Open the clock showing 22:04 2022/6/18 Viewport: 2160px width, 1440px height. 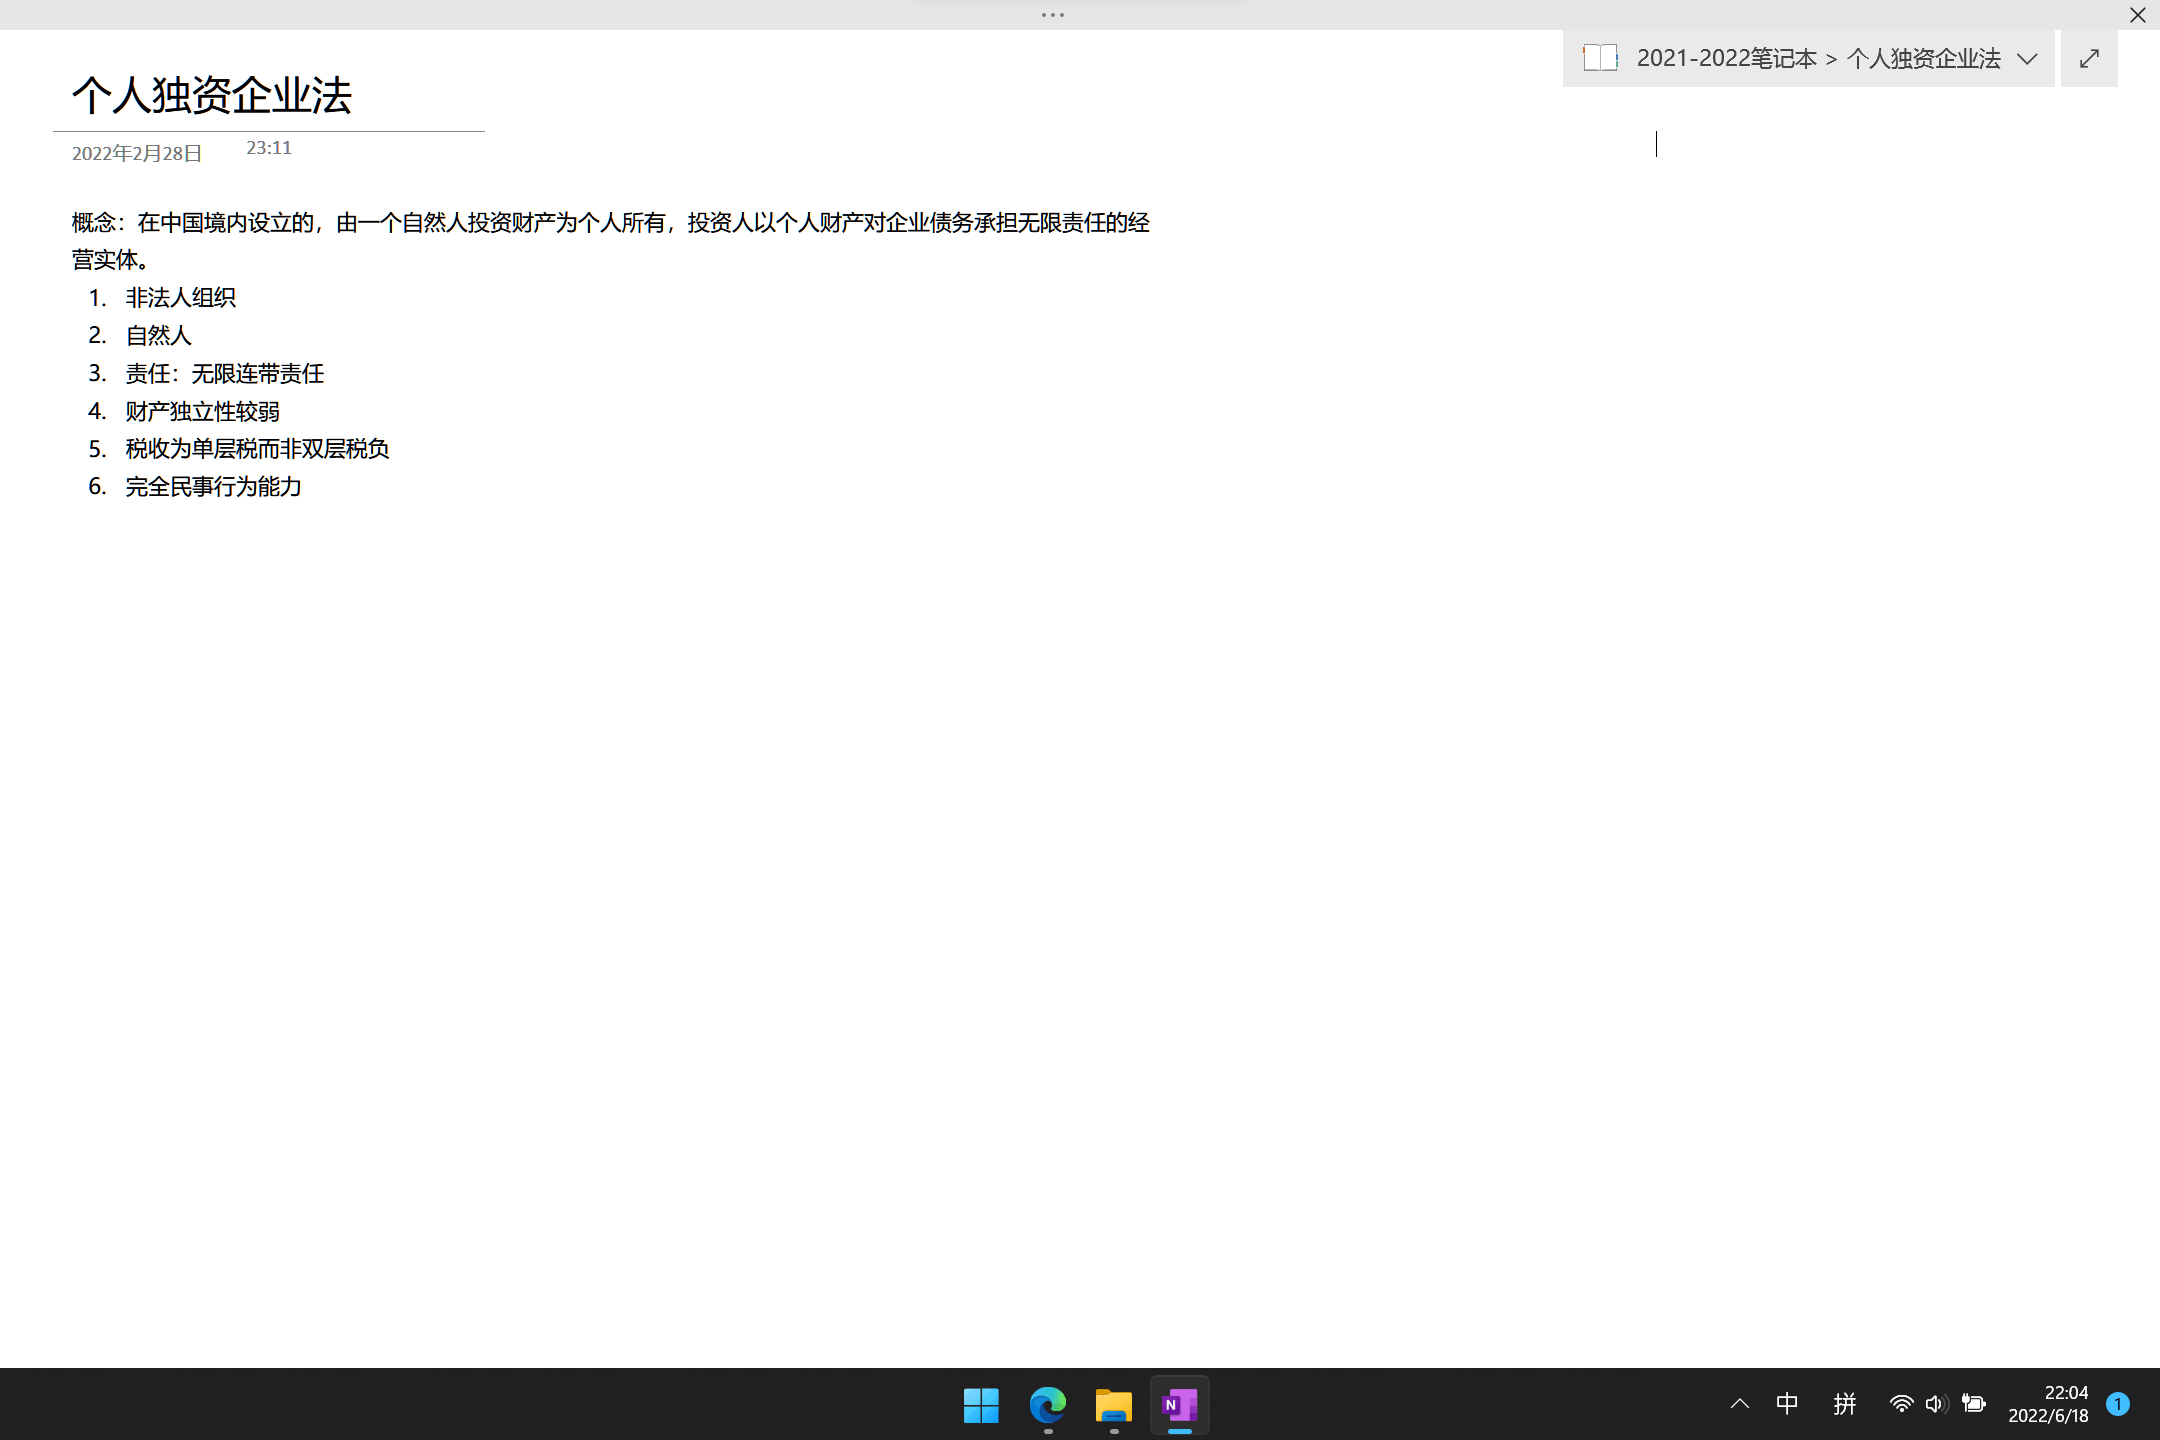pyautogui.click(x=2048, y=1404)
